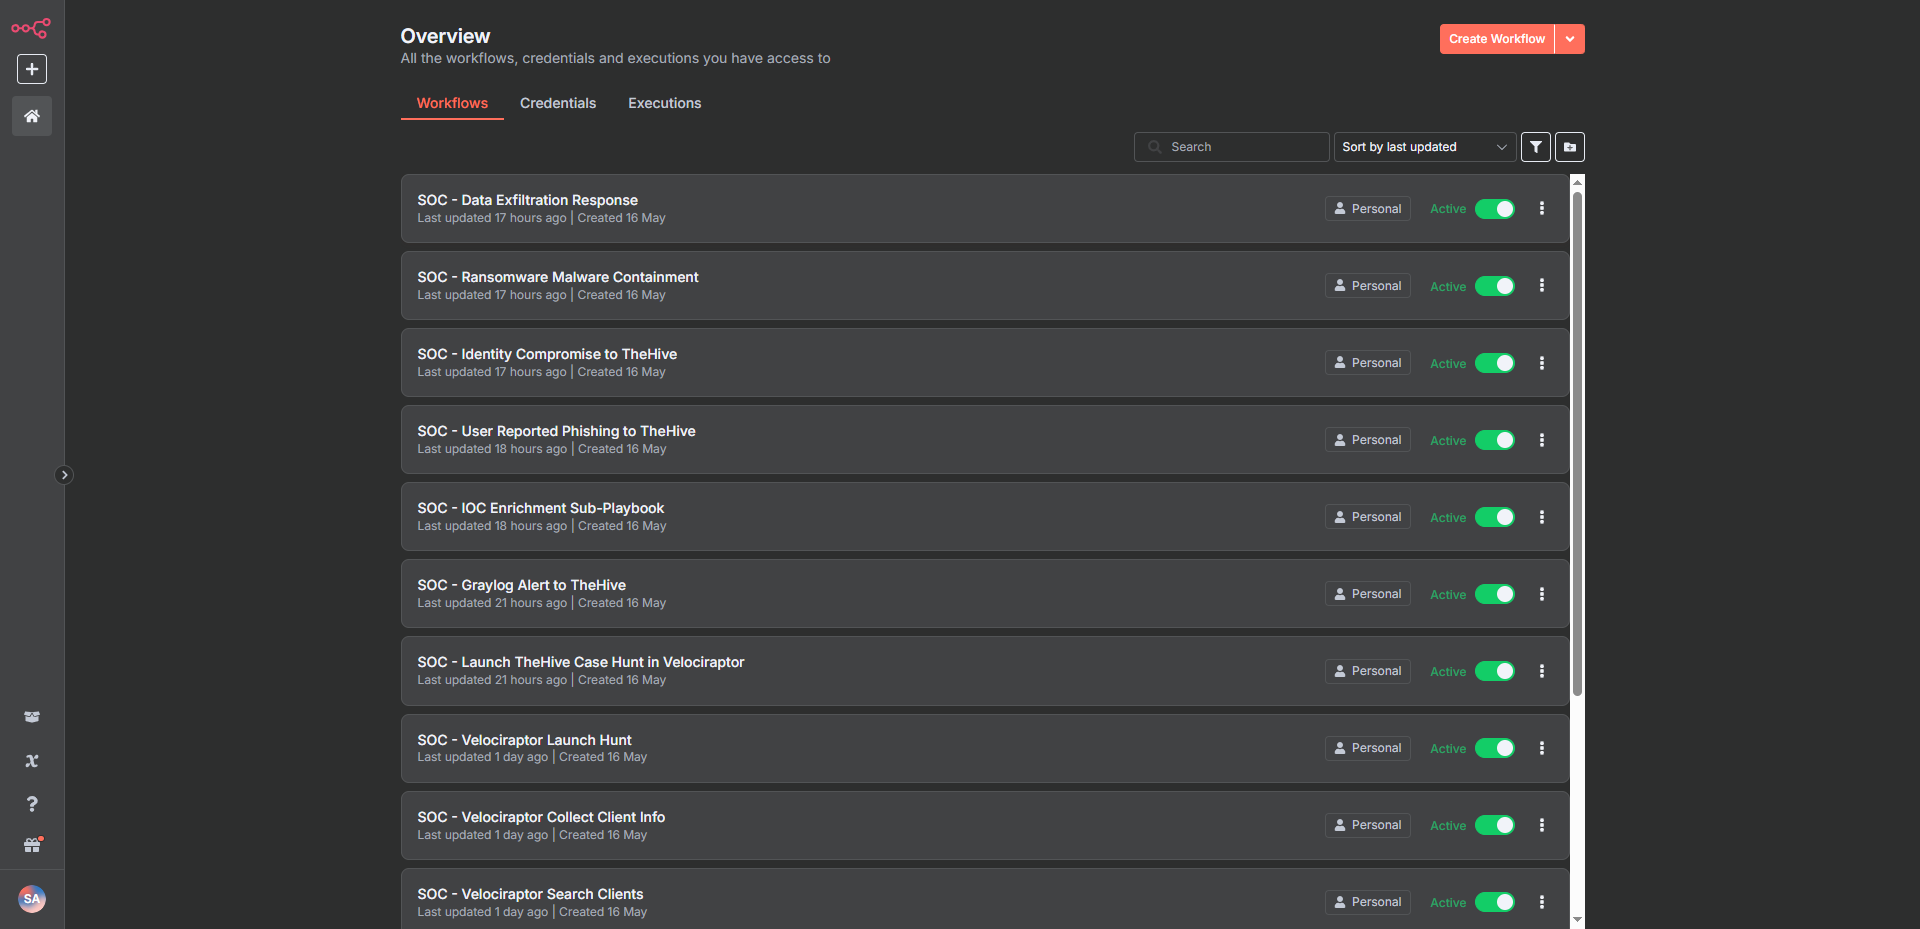Screen dimensions: 1920x929
Task: Open the templates box icon in sidebar
Action: [x=32, y=717]
